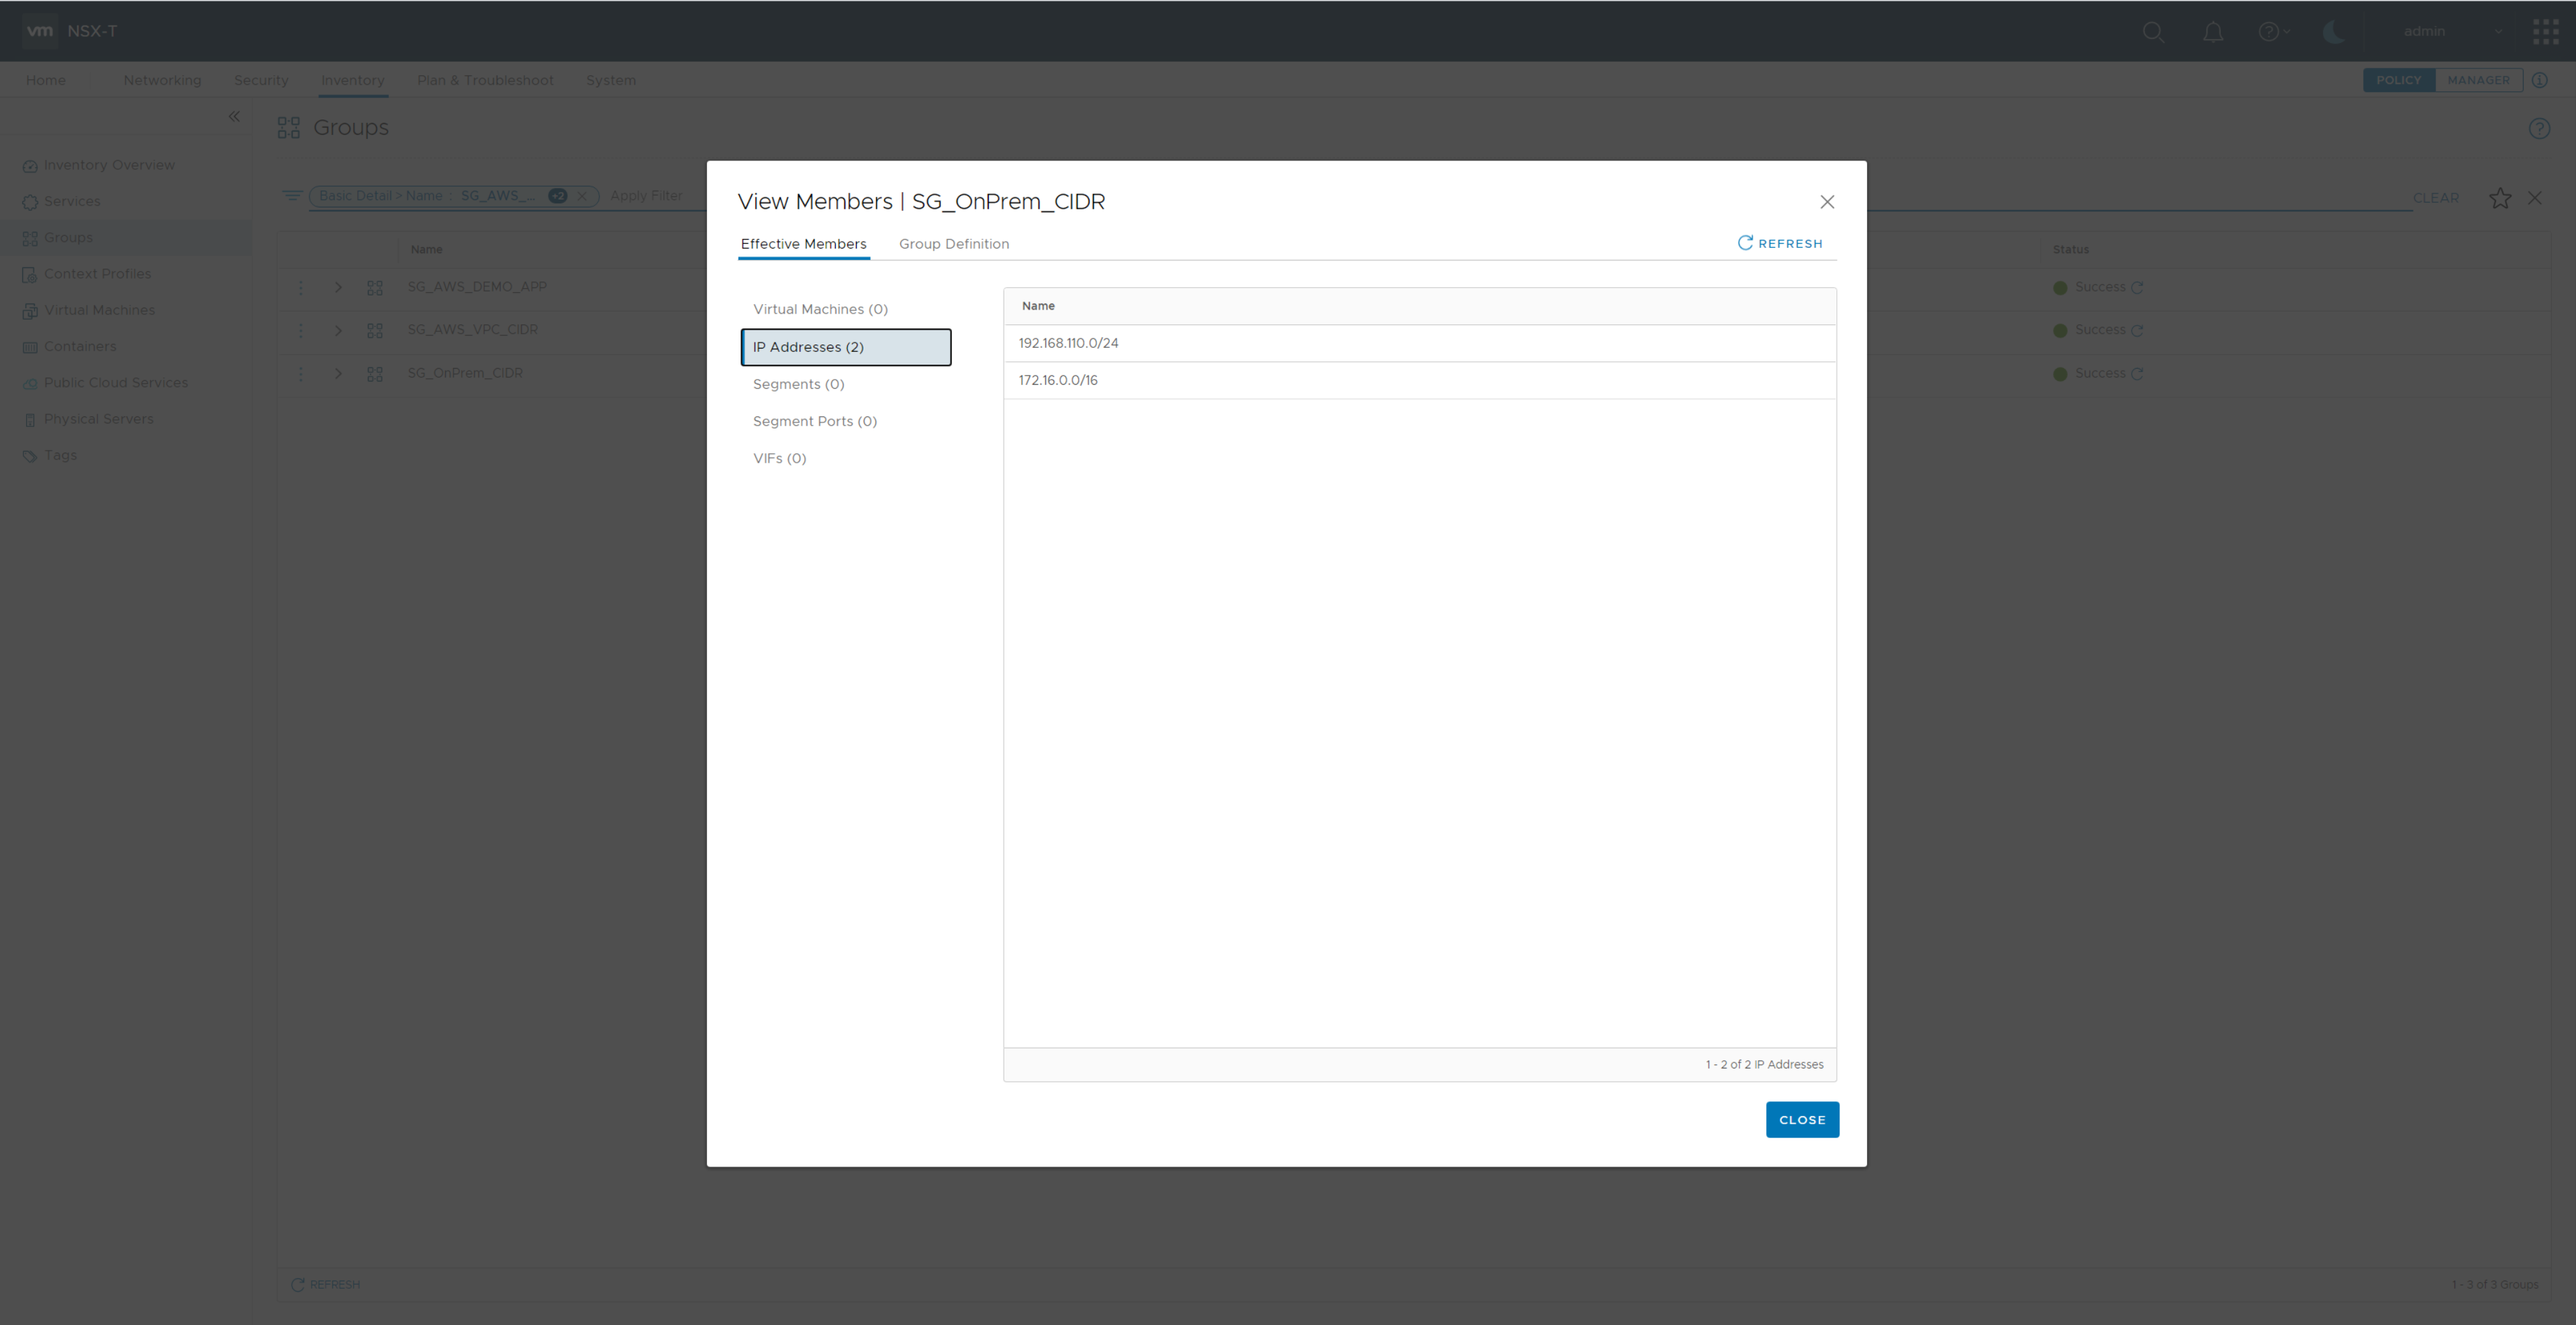Open the Home menu tab

[46, 80]
